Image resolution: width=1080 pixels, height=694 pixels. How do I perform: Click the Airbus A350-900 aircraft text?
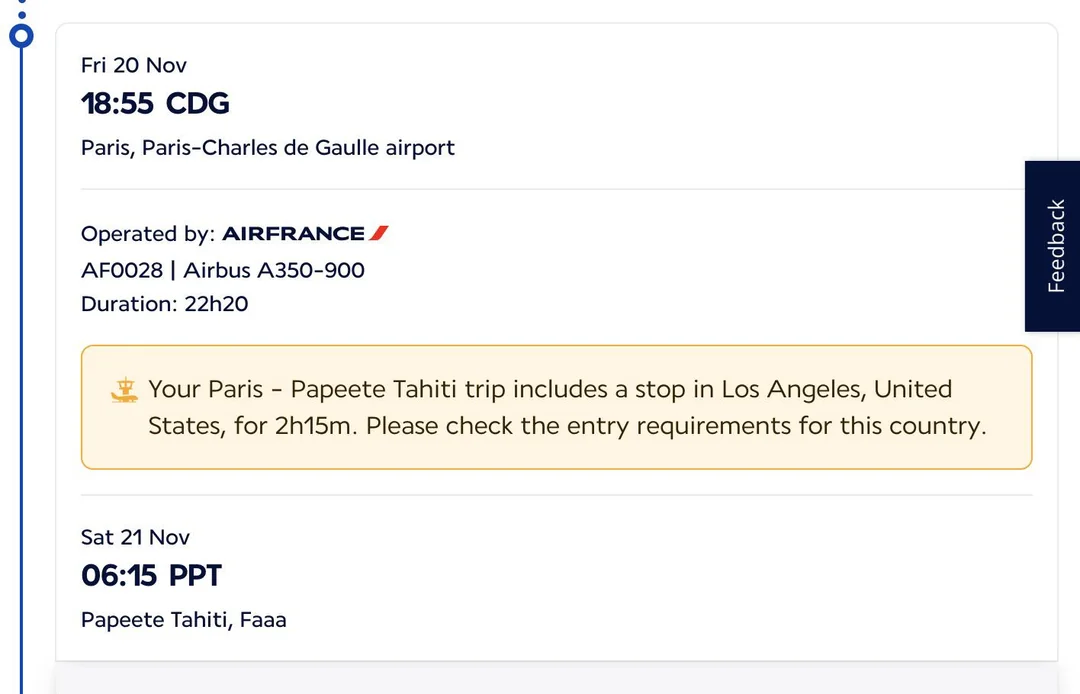click(274, 270)
